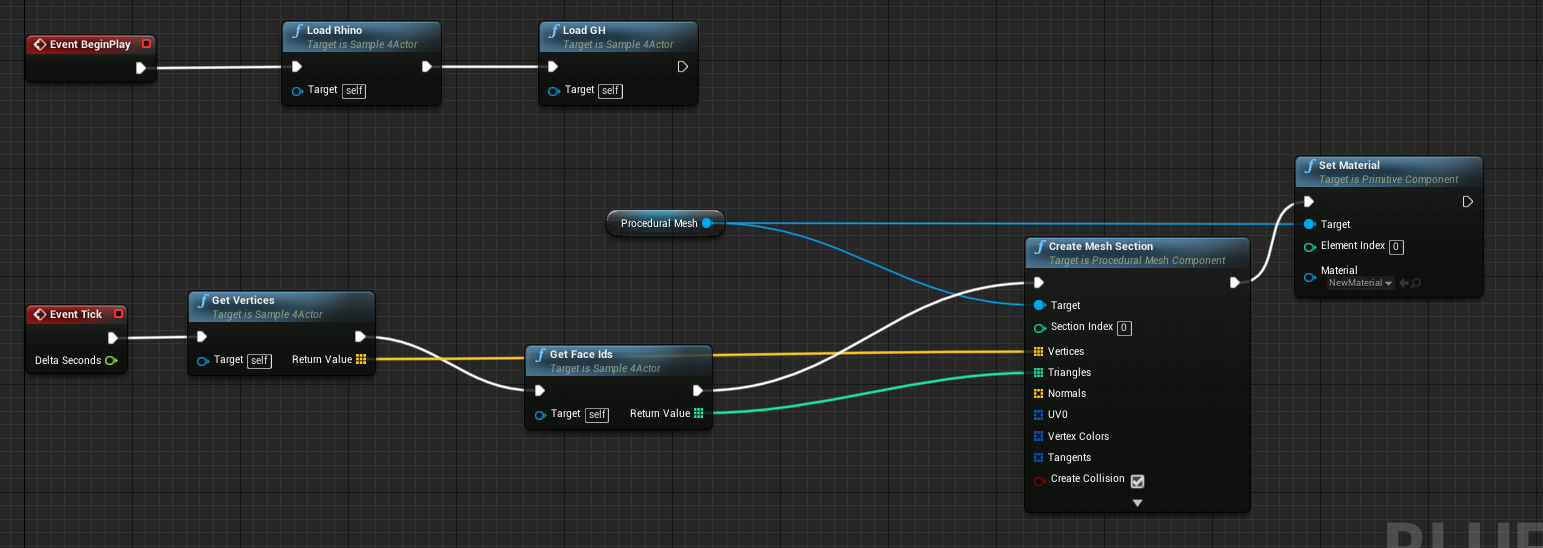Click Load GH's hollow execution output pin
The height and width of the screenshot is (548, 1543).
683,67
